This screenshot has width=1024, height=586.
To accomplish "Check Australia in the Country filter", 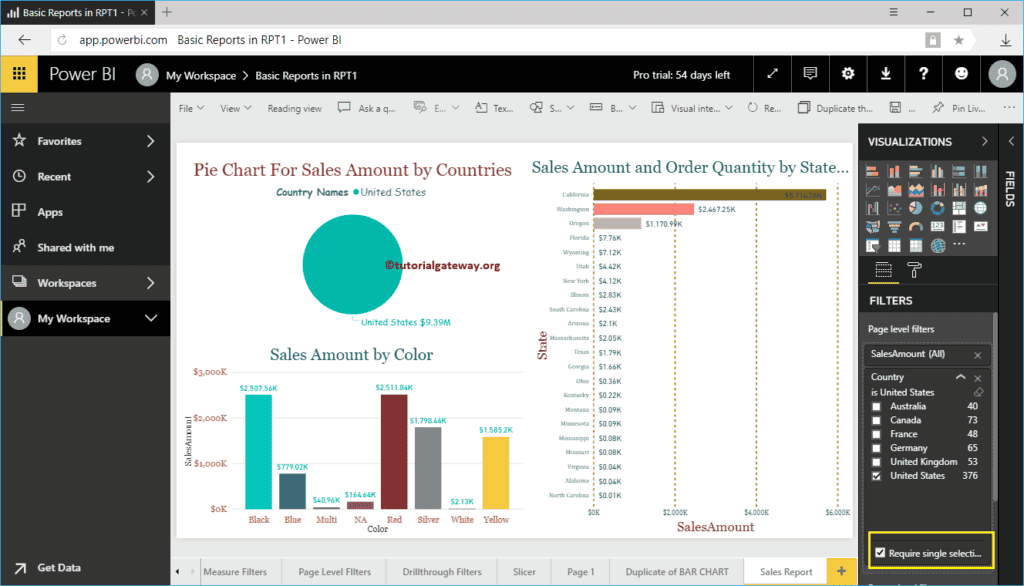I will tap(877, 406).
